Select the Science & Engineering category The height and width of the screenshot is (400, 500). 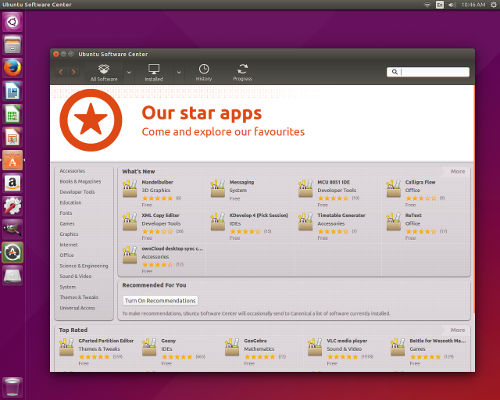pos(84,266)
